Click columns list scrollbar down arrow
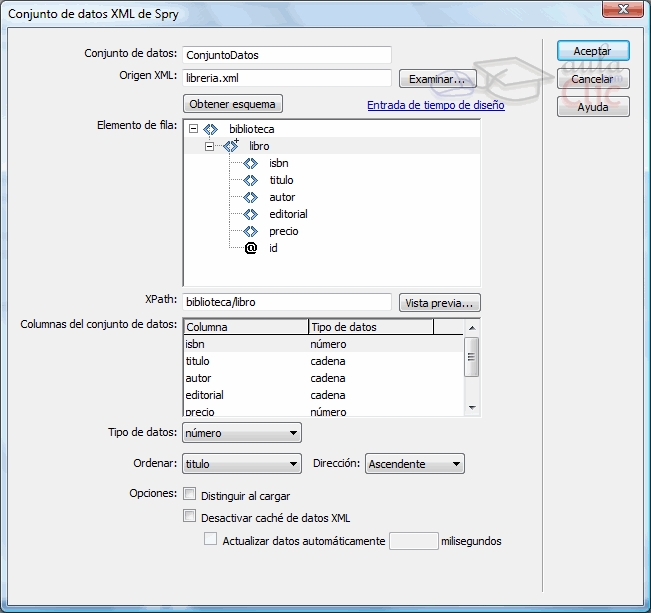Viewport: 651px width, 613px height. click(472, 407)
